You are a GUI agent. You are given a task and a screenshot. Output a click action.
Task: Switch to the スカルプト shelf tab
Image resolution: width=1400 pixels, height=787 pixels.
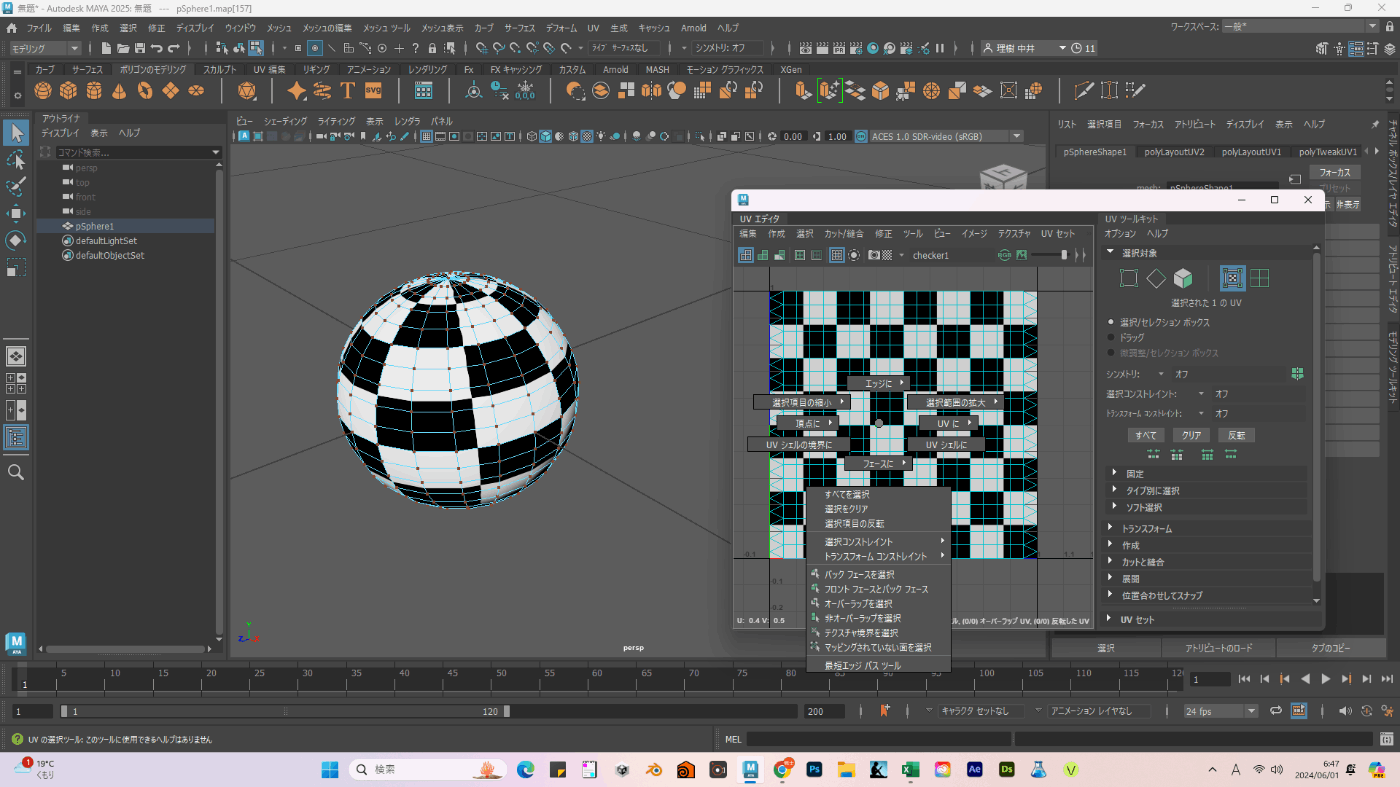pyautogui.click(x=220, y=70)
